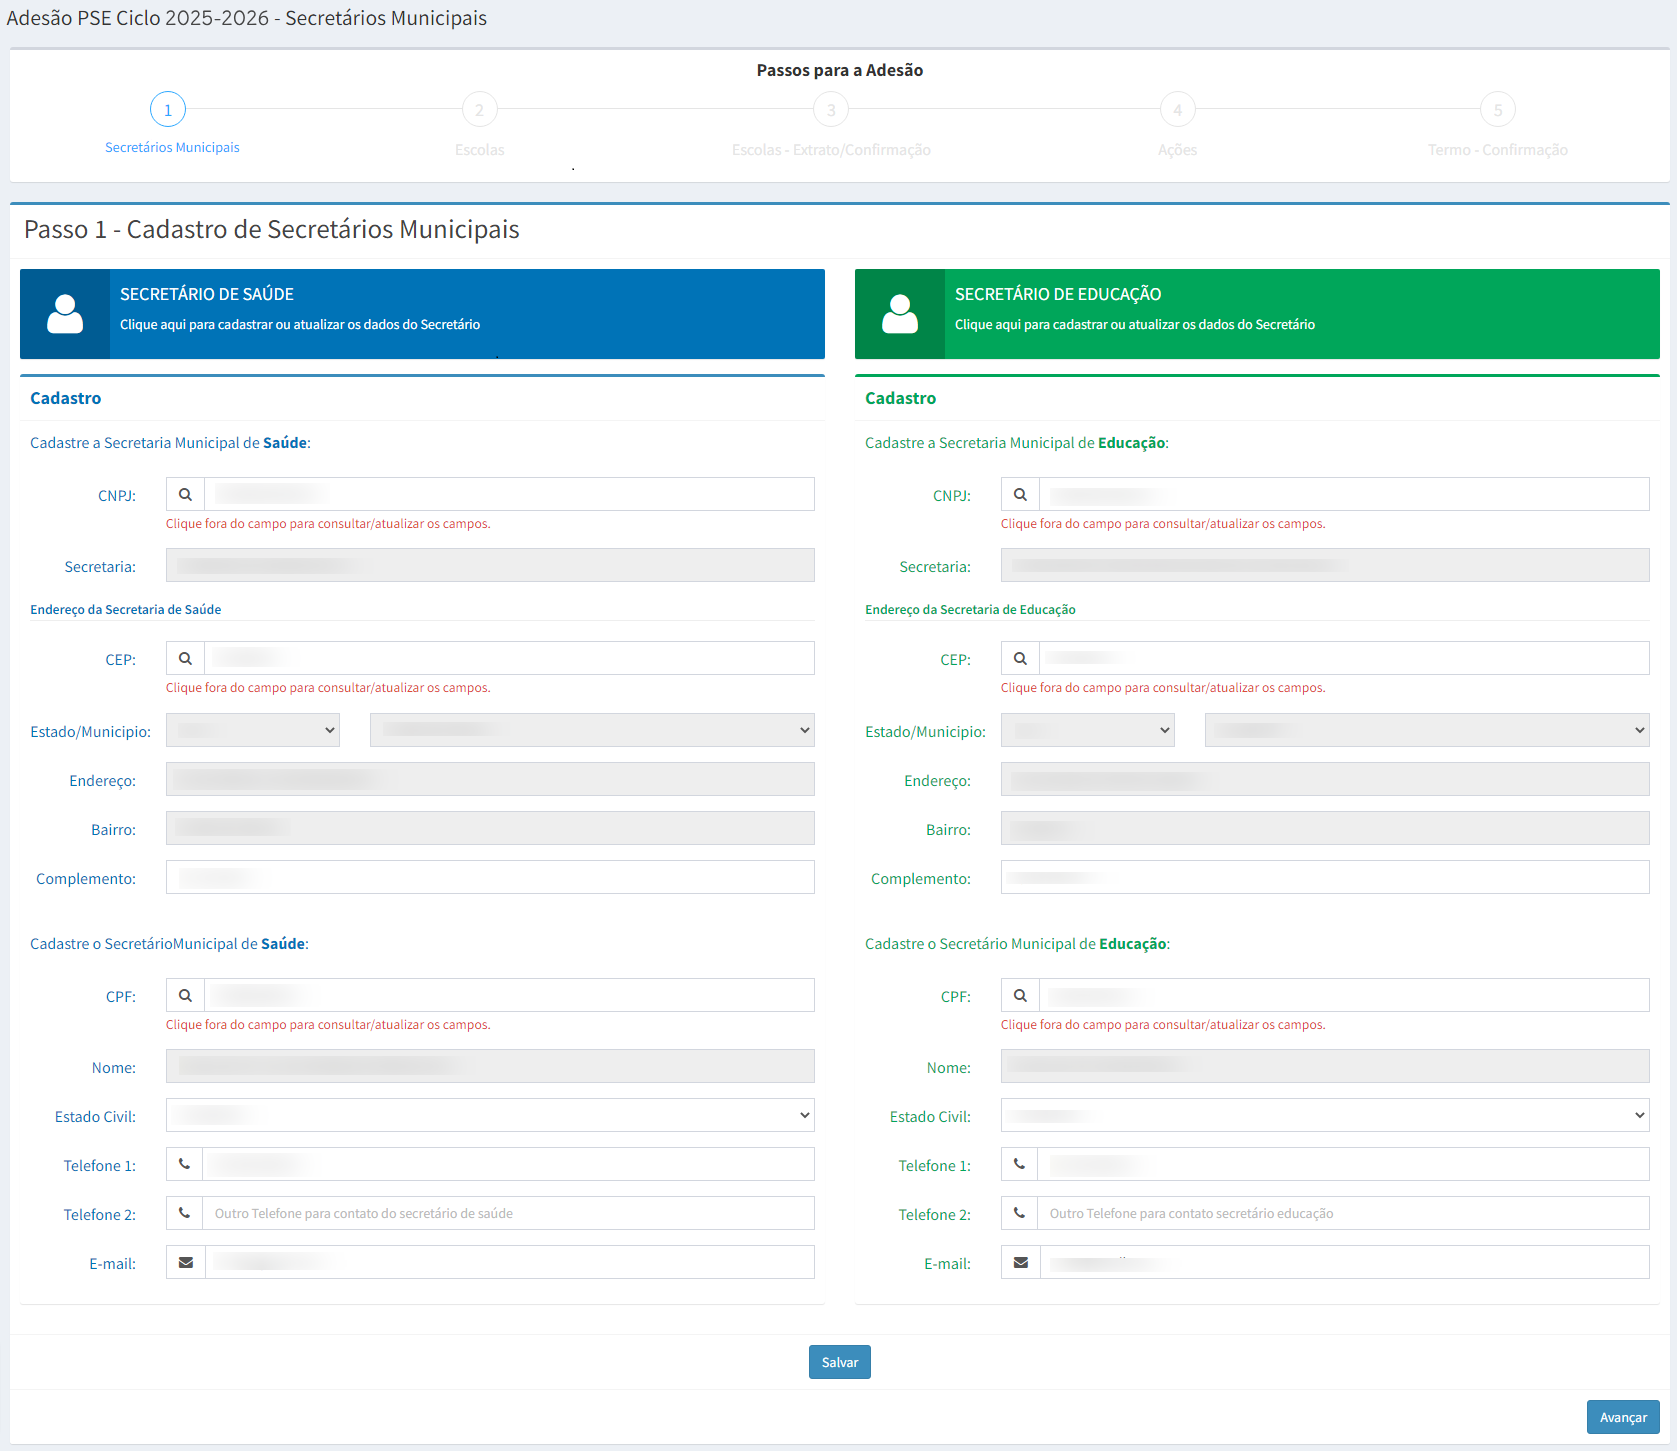Click the Saúde E-mail envelope icon
This screenshot has height=1451, width=1677.
tap(186, 1262)
